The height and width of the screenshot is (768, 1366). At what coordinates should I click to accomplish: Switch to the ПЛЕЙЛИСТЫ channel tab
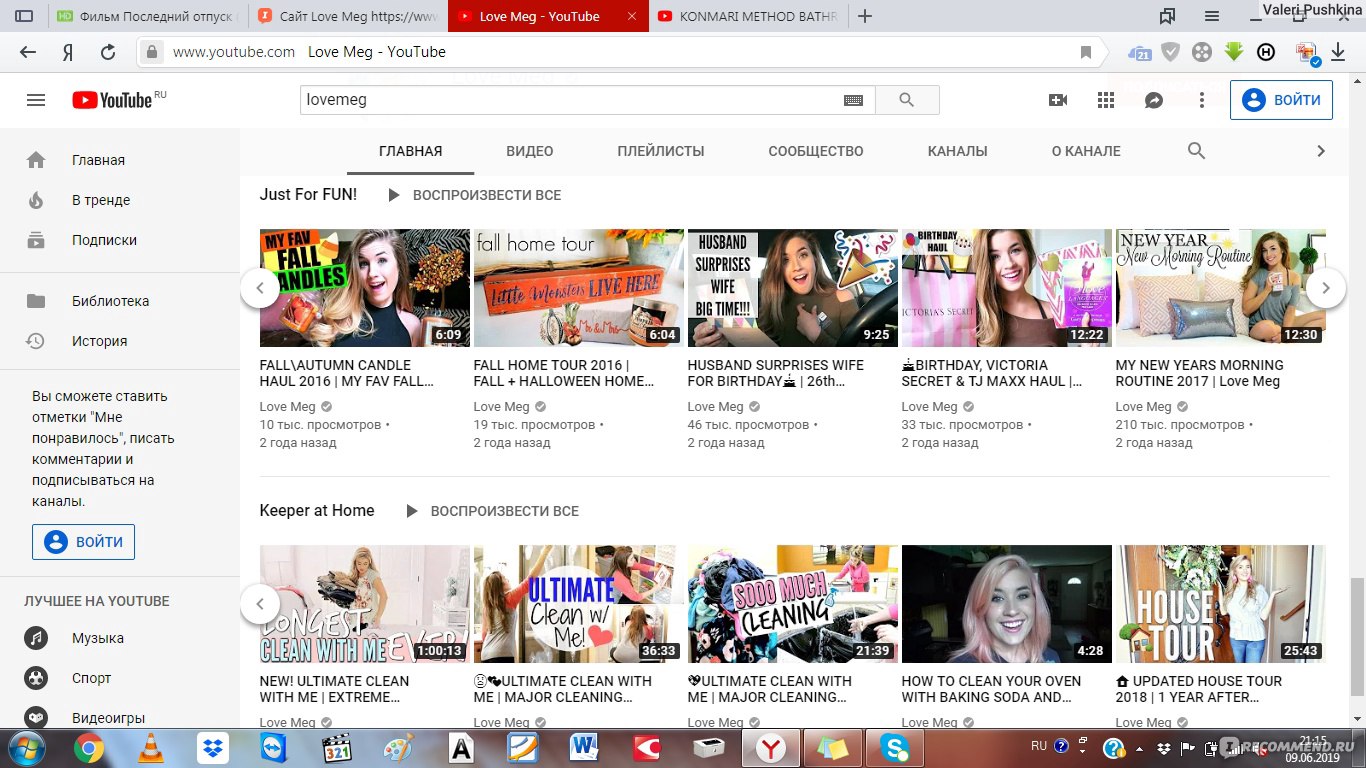pos(661,151)
